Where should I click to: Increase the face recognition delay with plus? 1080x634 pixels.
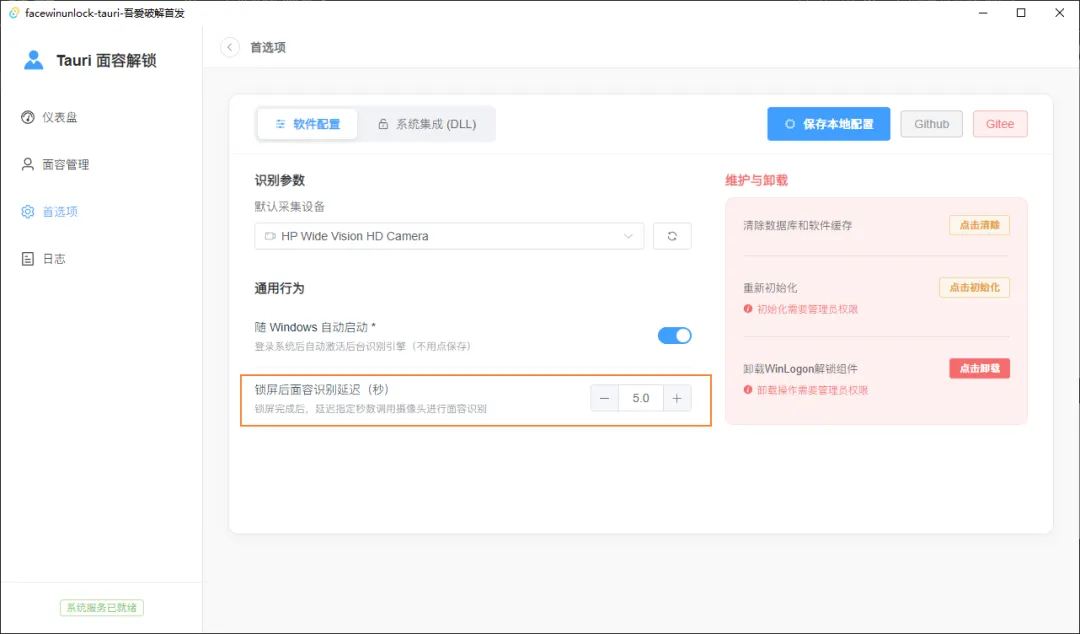pyautogui.click(x=677, y=398)
